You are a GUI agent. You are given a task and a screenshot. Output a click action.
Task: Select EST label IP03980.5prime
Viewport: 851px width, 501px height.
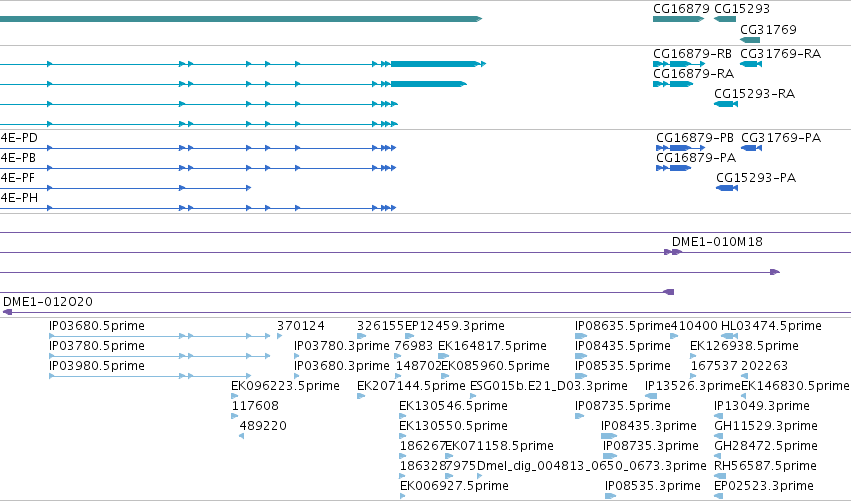pos(97,366)
